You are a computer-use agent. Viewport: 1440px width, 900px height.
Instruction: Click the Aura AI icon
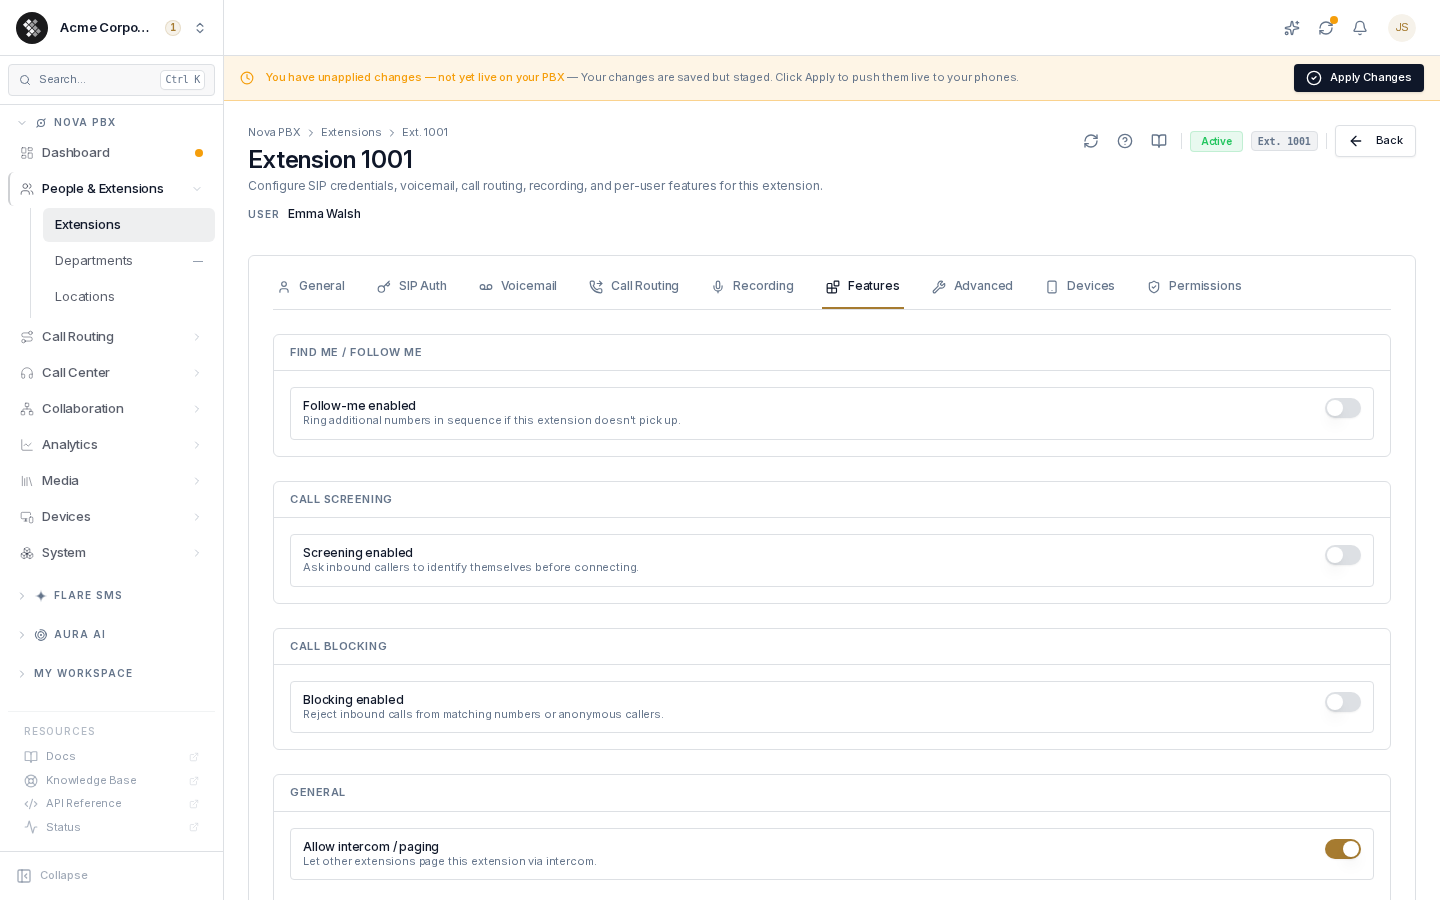[41, 635]
